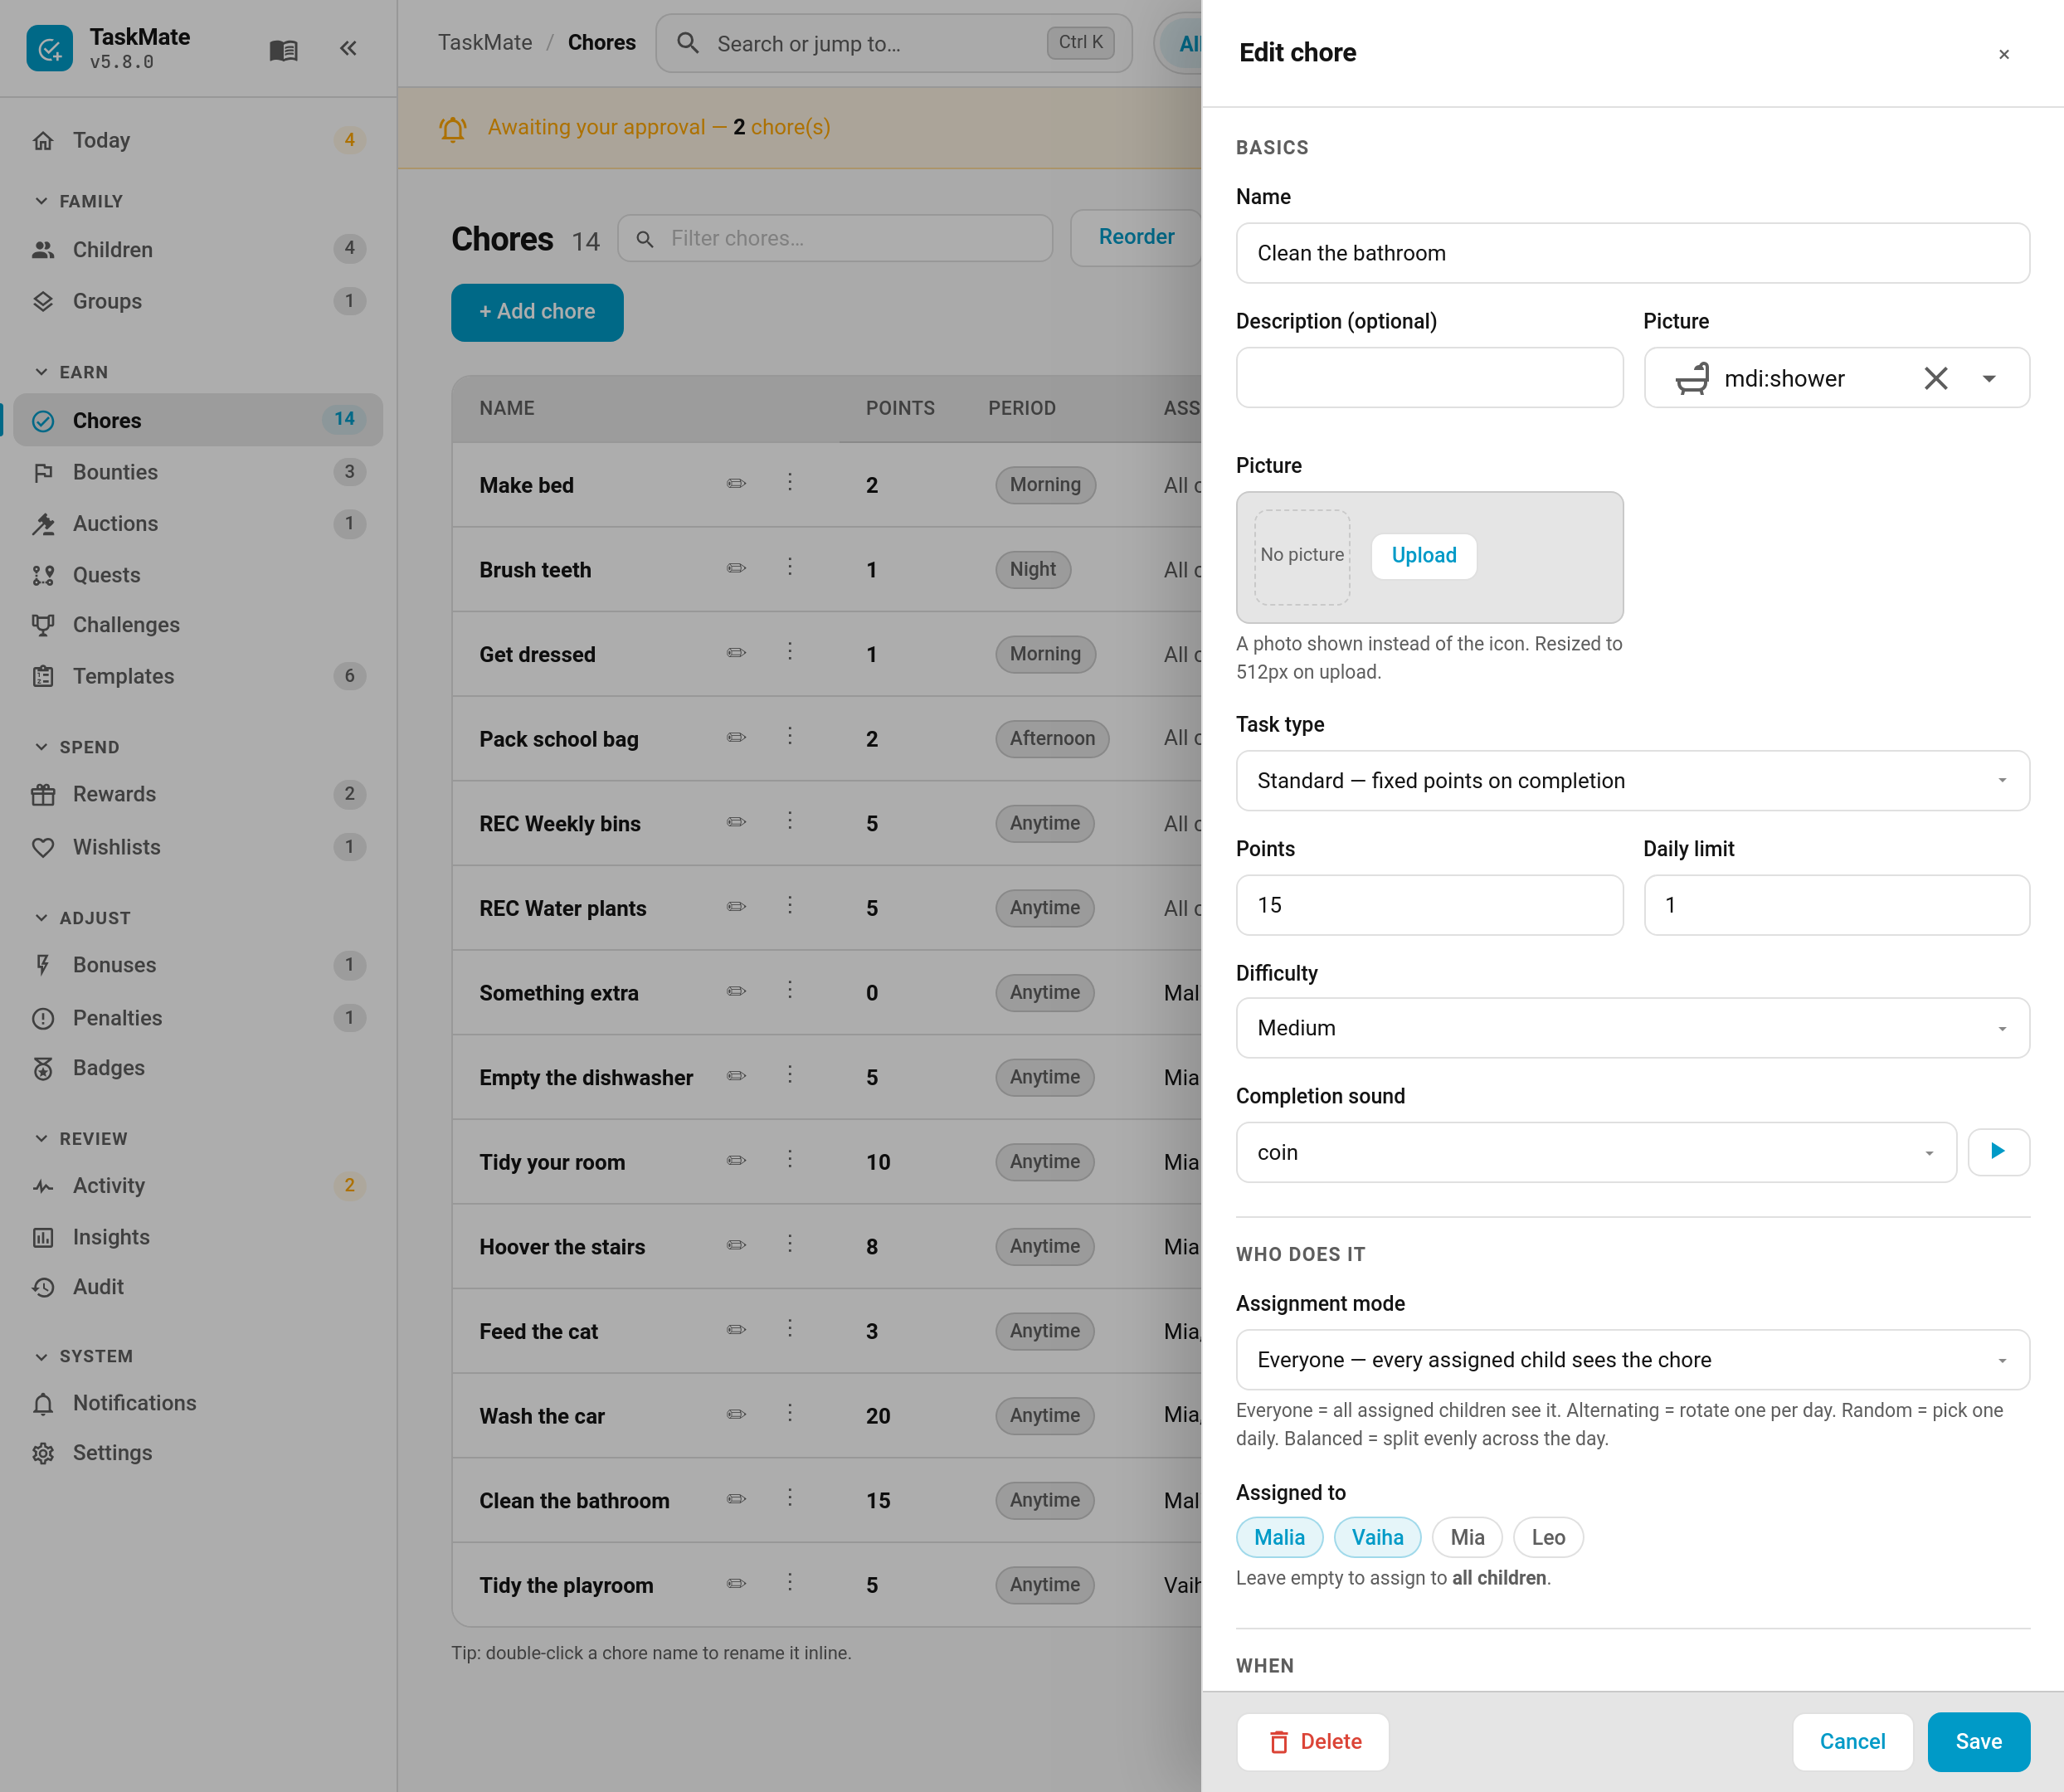Screen dimensions: 2064x1792
Task: Play the coin completion sound
Action: 1998,1152
